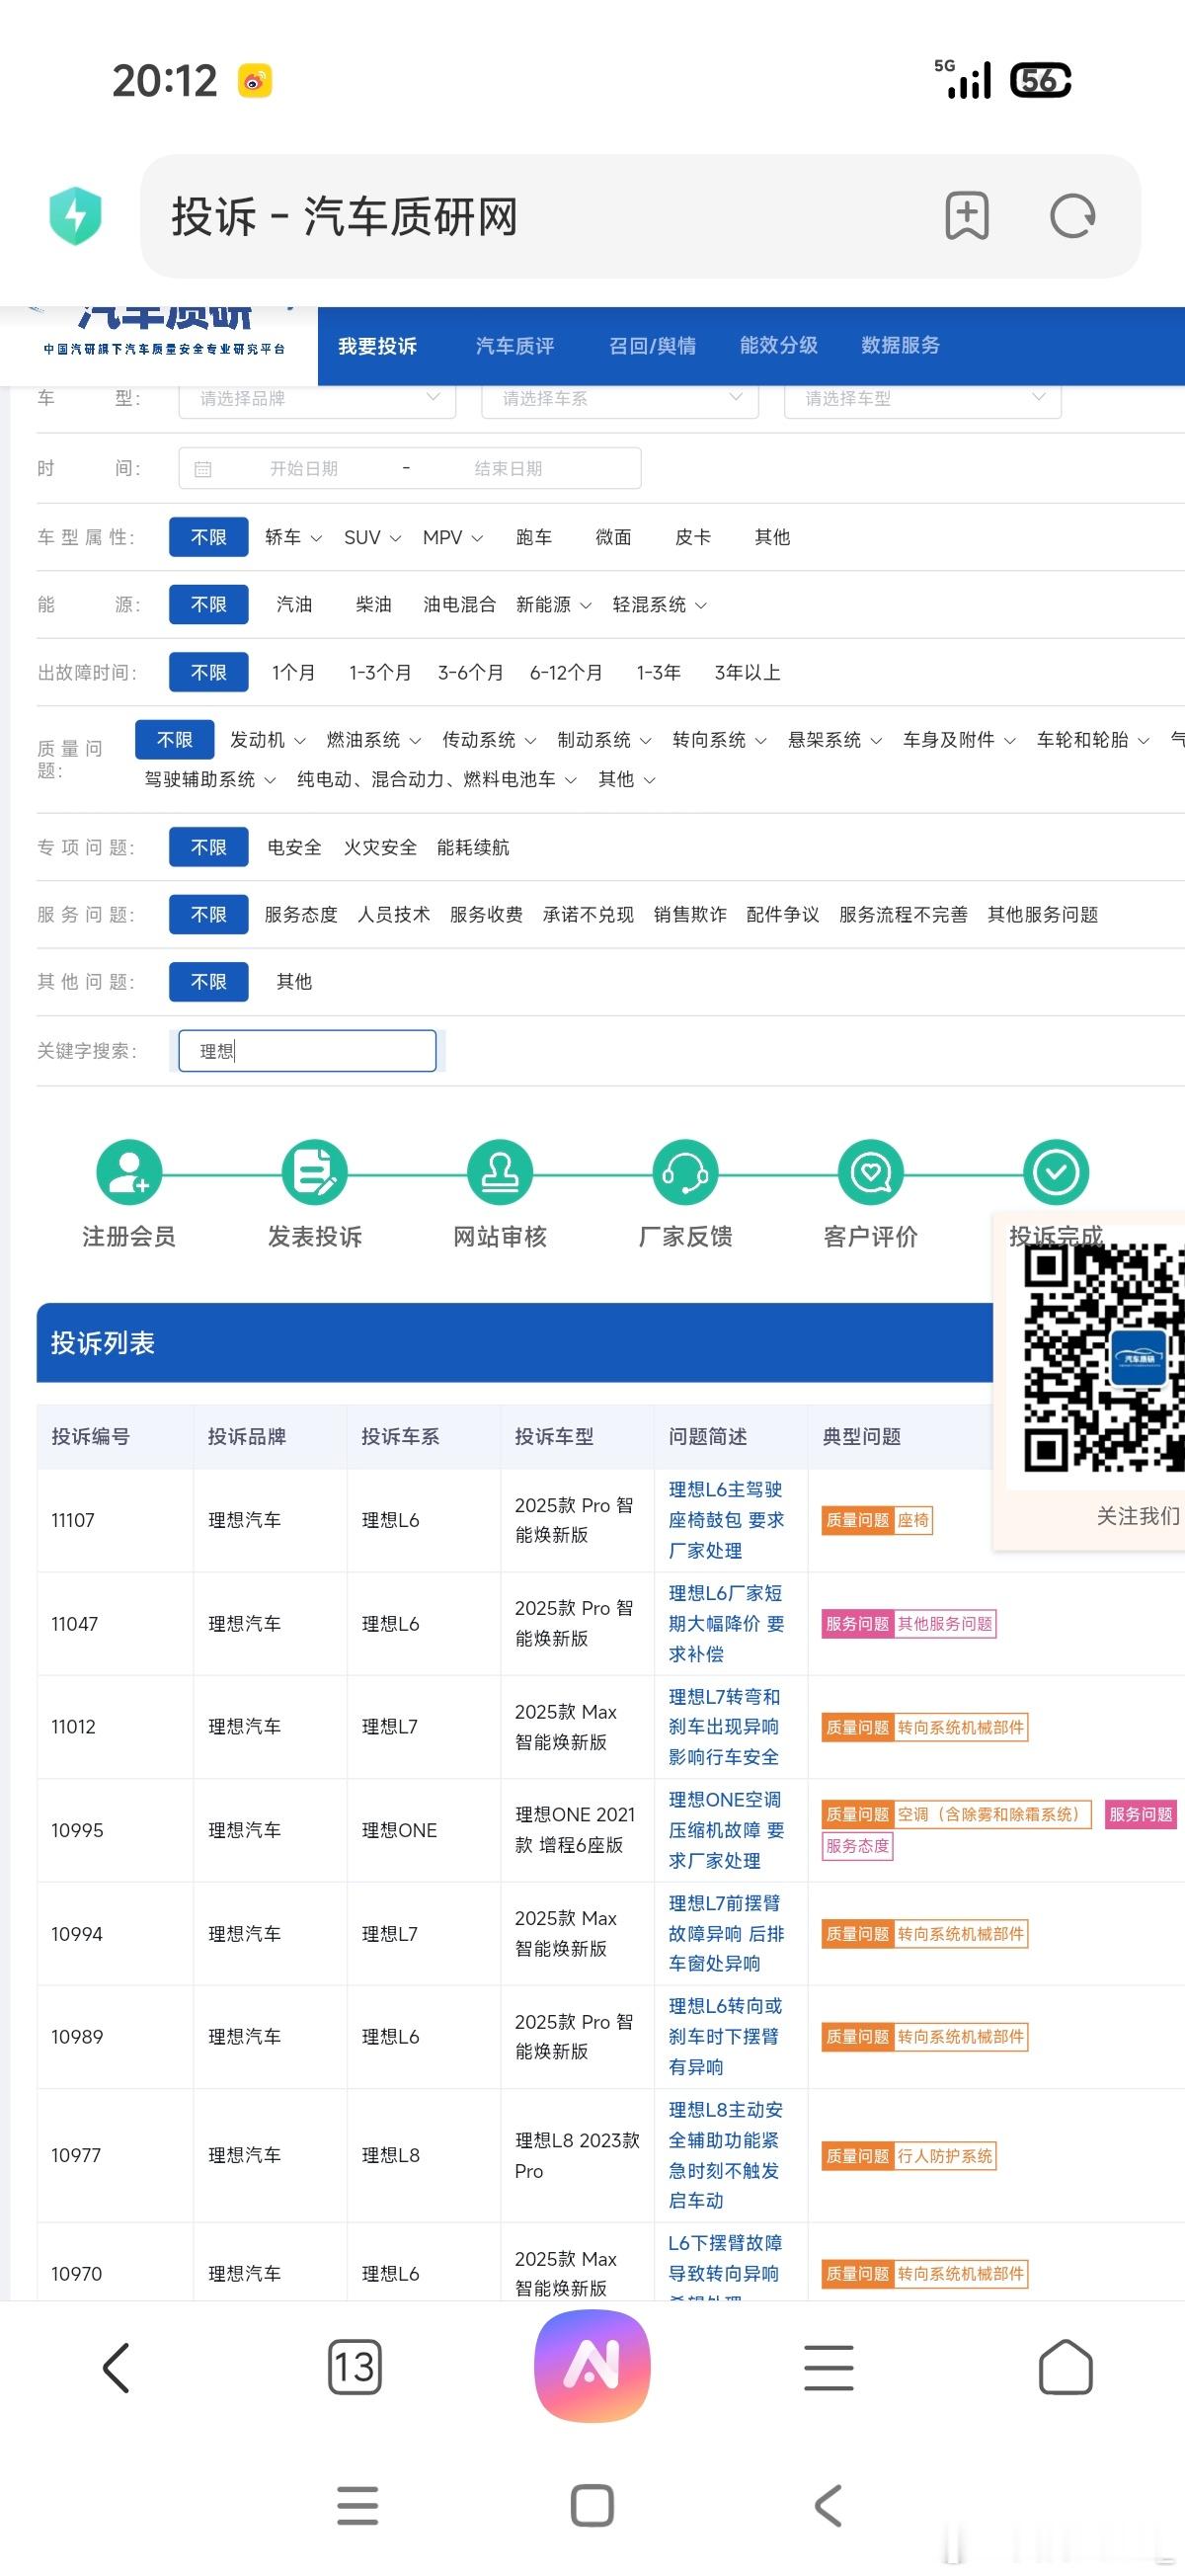This screenshot has height=2576, width=1185.
Task: Open the 请选择品牌 dropdown
Action: (x=317, y=398)
